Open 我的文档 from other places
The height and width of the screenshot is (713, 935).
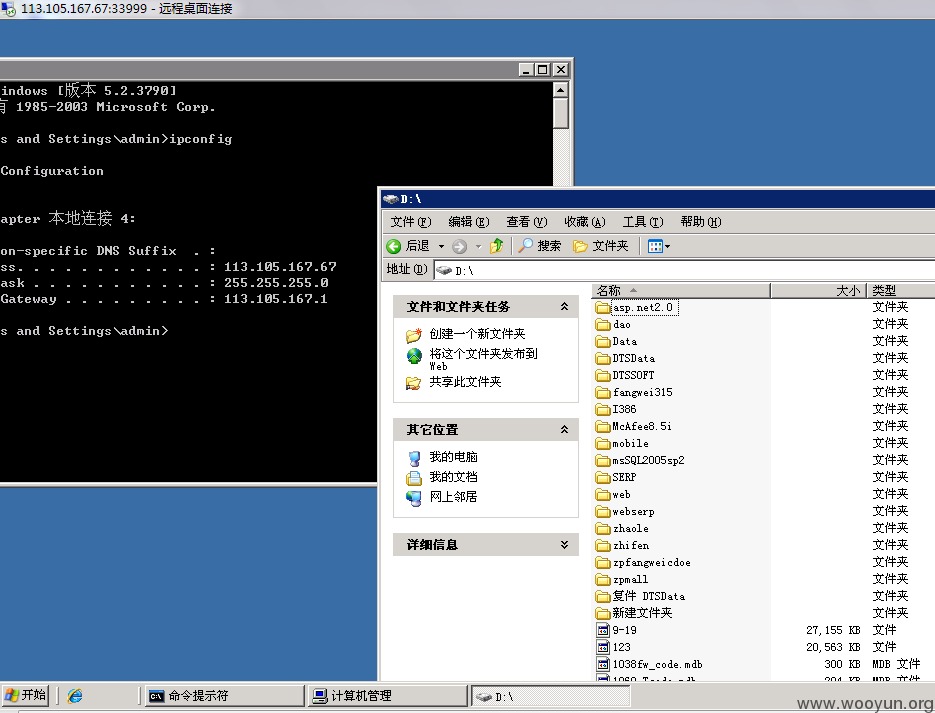[453, 476]
